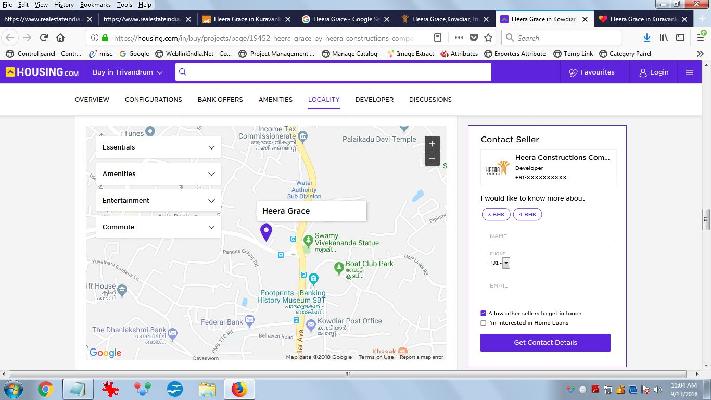The image size is (711, 400).
Task: Toggle reader view icon in address bar
Action: coord(437,38)
